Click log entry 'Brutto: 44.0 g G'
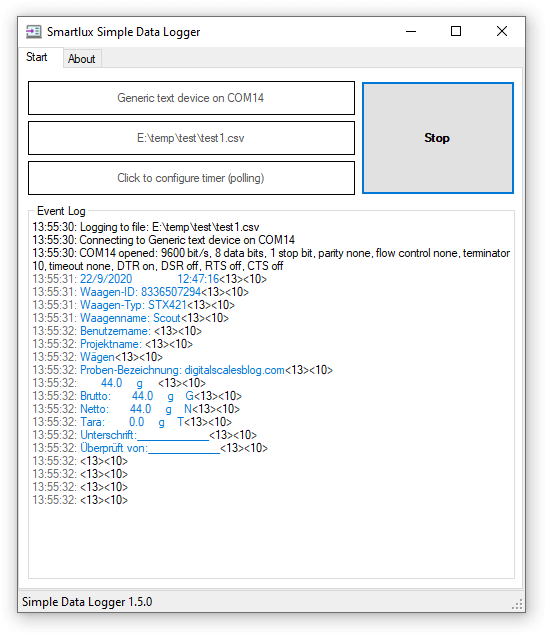This screenshot has height=635, width=547. (x=137, y=396)
